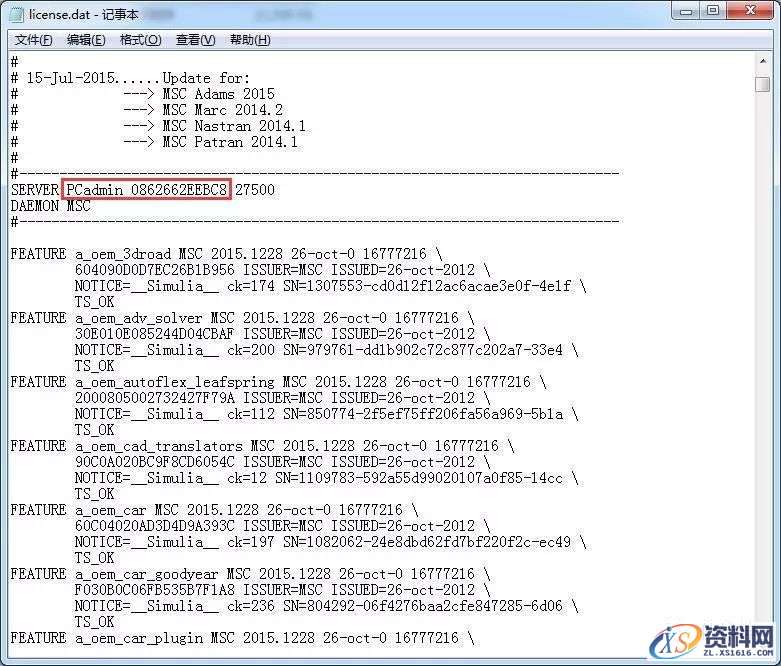
Task: Click 'ck=112' value
Action: click(x=251, y=414)
